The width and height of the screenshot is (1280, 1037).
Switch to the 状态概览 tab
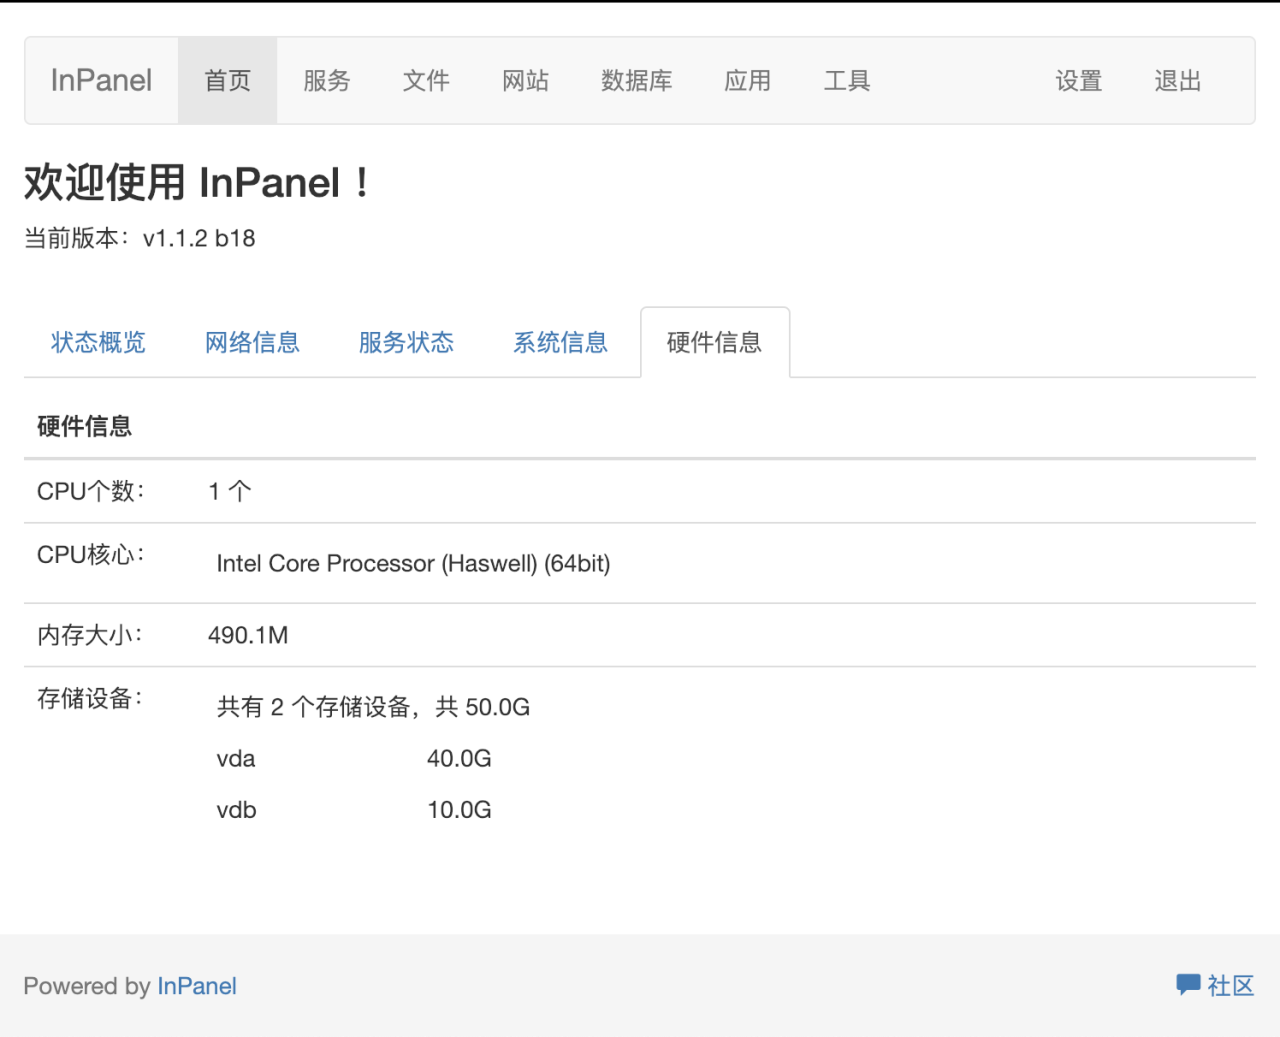pos(97,342)
